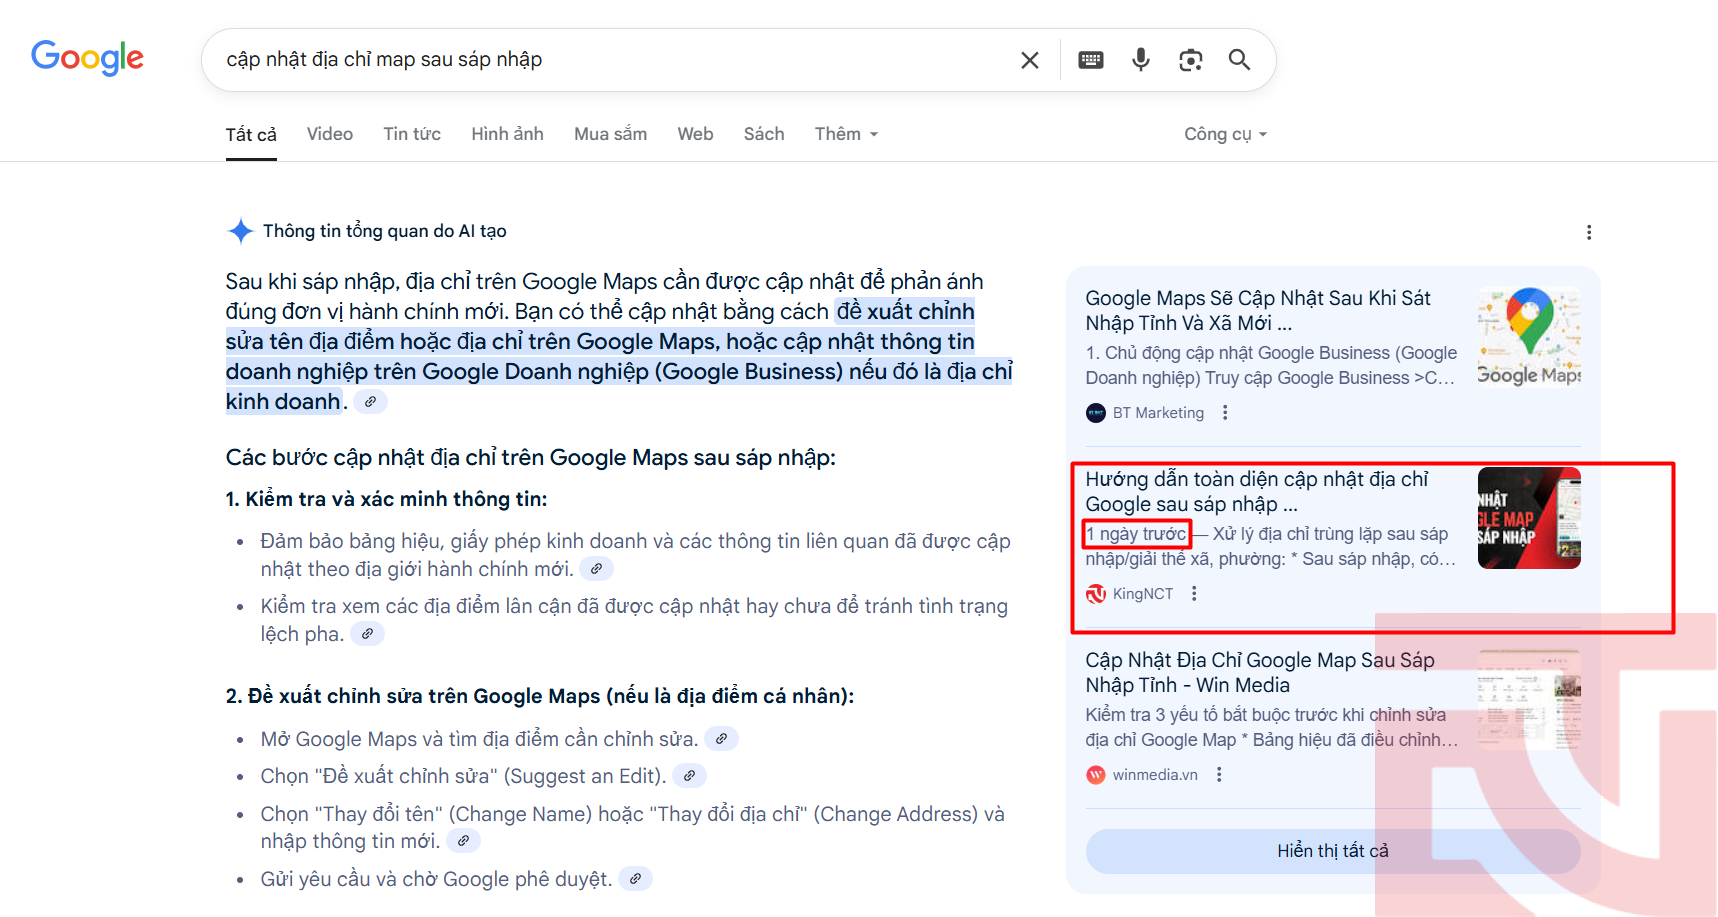Open link chip after 'lệch pha'
Image resolution: width=1718 pixels, height=917 pixels.
[368, 634]
